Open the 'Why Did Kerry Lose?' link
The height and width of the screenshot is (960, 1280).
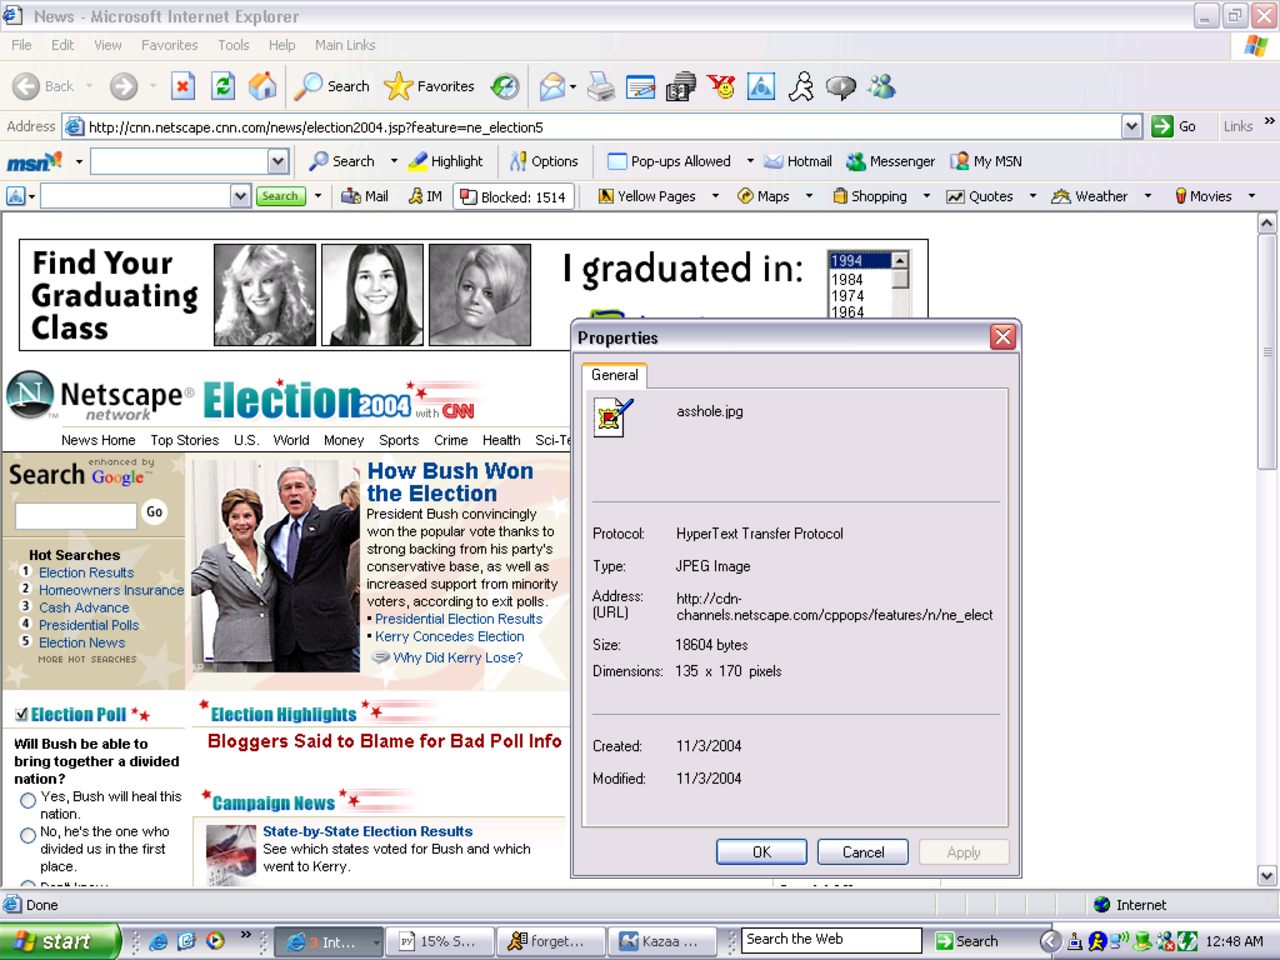point(458,658)
